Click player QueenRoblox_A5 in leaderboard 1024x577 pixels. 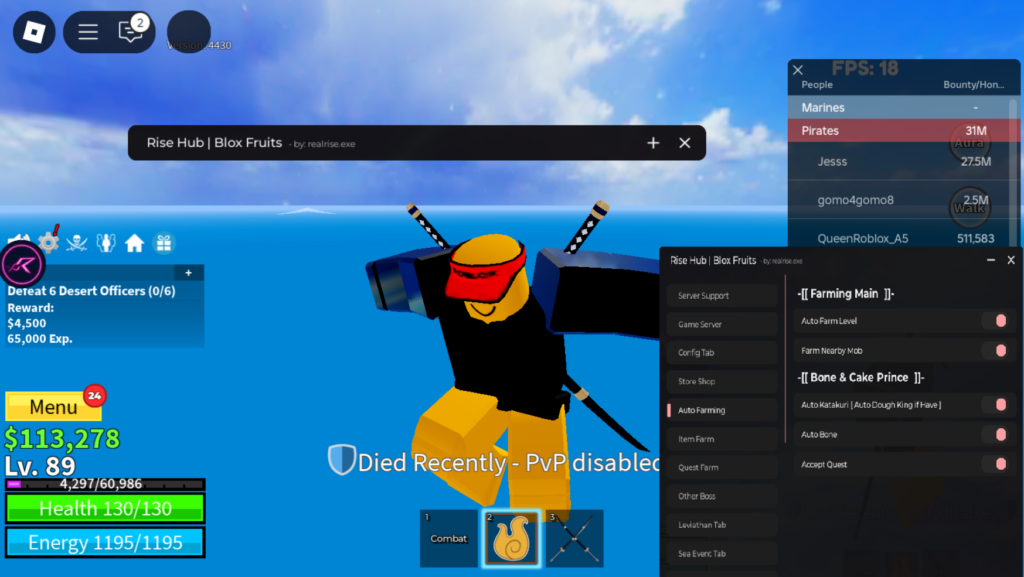pyautogui.click(x=899, y=238)
